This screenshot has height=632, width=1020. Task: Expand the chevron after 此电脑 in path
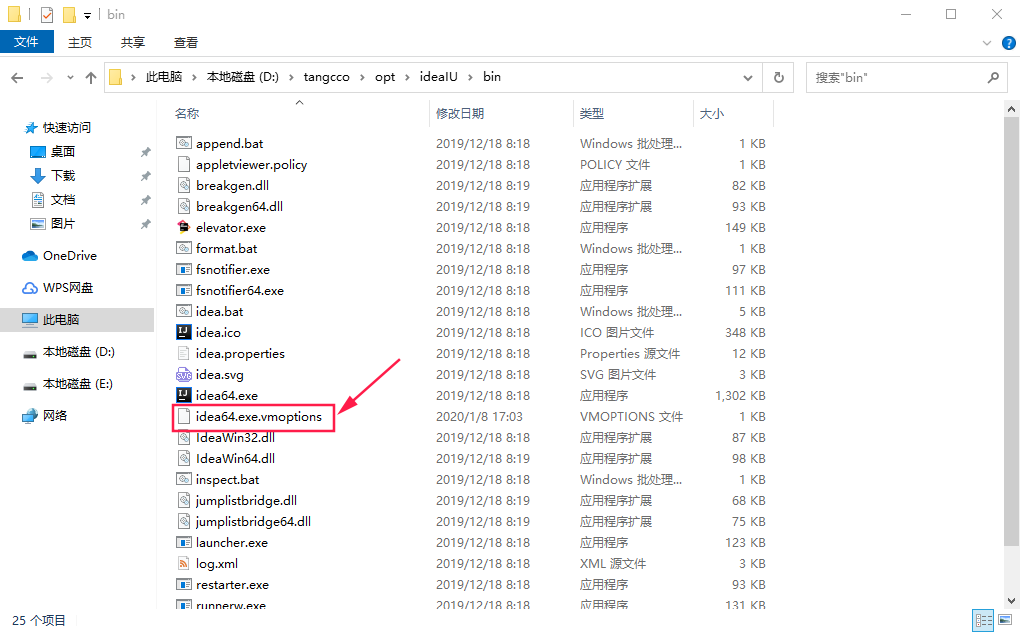pyautogui.click(x=195, y=77)
